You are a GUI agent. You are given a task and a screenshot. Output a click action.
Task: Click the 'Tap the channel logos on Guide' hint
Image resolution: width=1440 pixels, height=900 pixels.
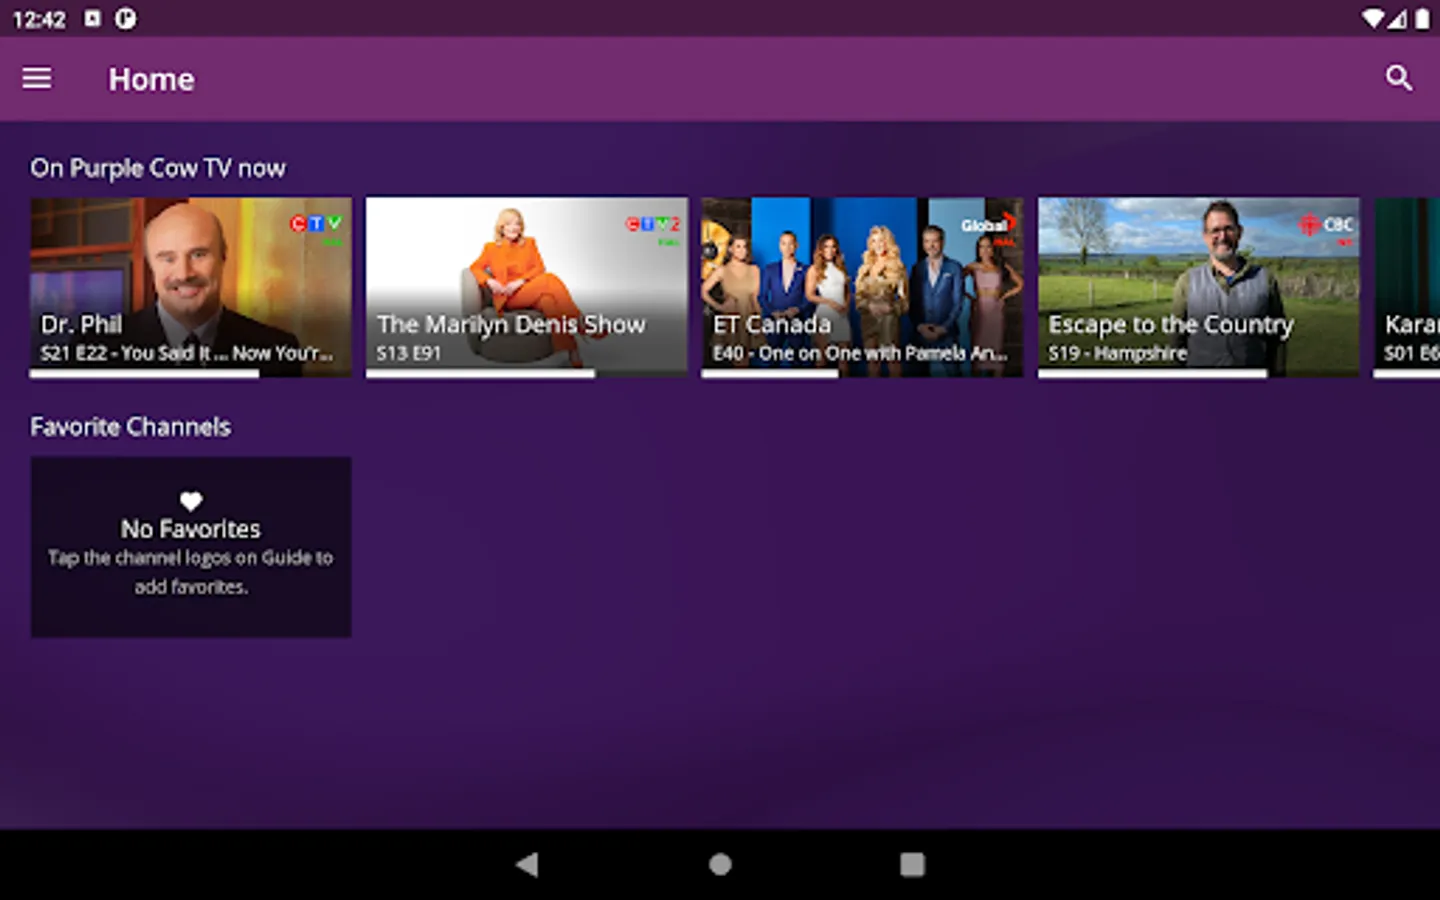[191, 572]
